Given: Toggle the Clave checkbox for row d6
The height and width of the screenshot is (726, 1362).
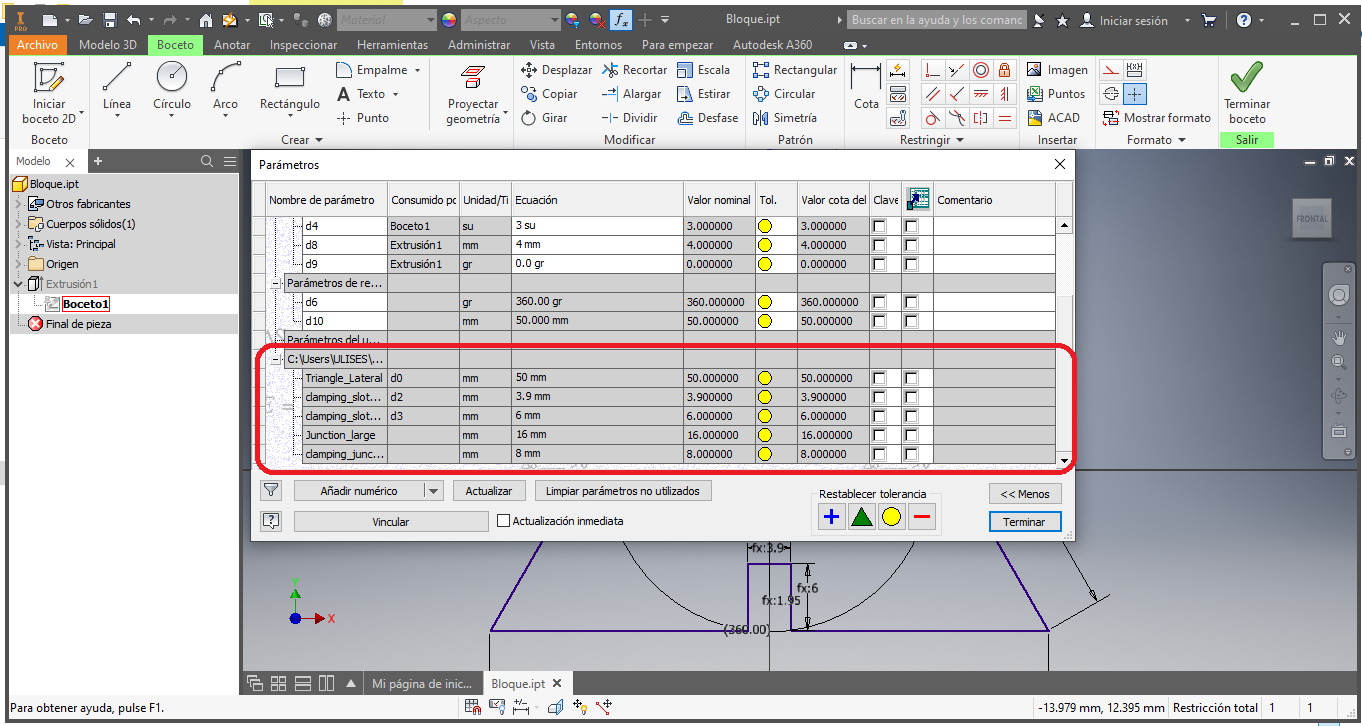Looking at the screenshot, I should click(879, 303).
